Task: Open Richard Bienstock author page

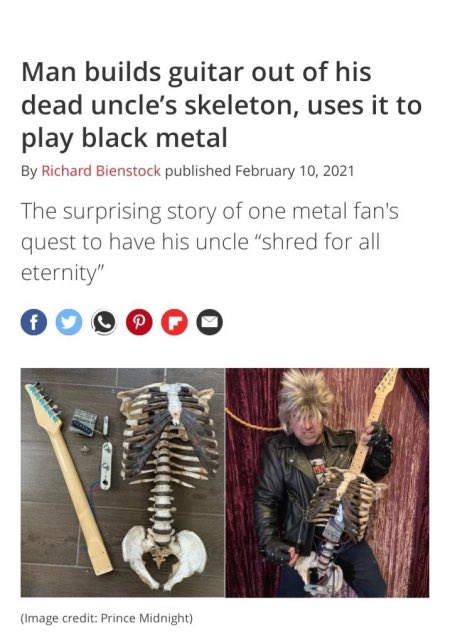Action: (101, 171)
